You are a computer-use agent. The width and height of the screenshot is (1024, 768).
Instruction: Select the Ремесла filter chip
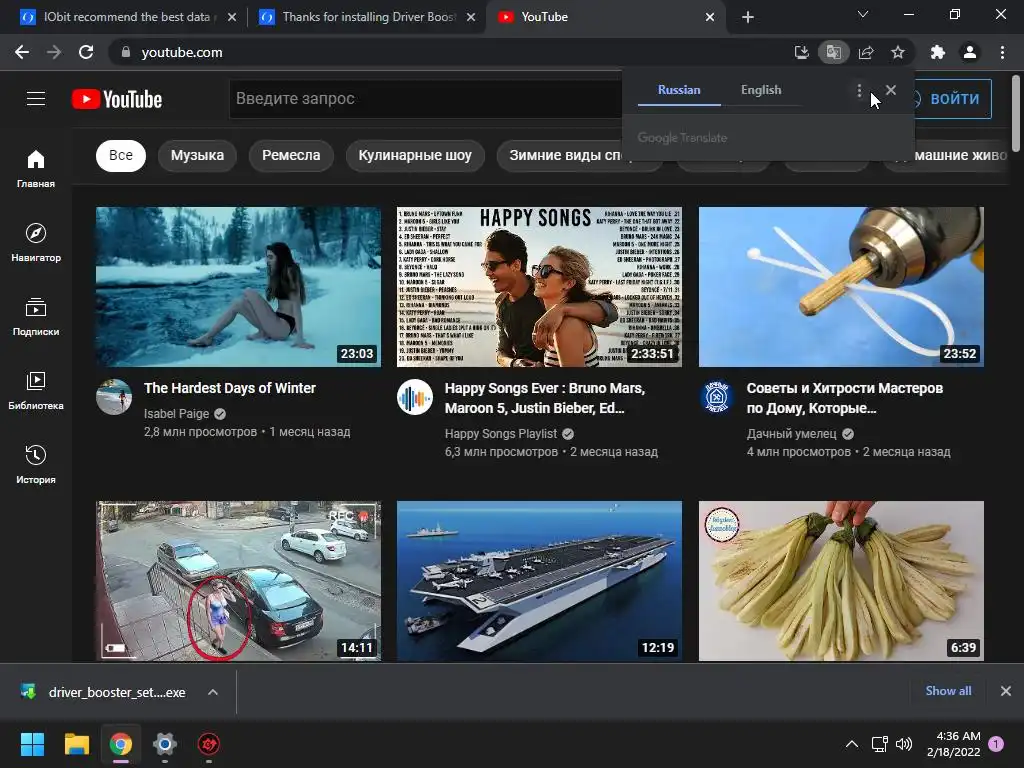pyautogui.click(x=291, y=155)
